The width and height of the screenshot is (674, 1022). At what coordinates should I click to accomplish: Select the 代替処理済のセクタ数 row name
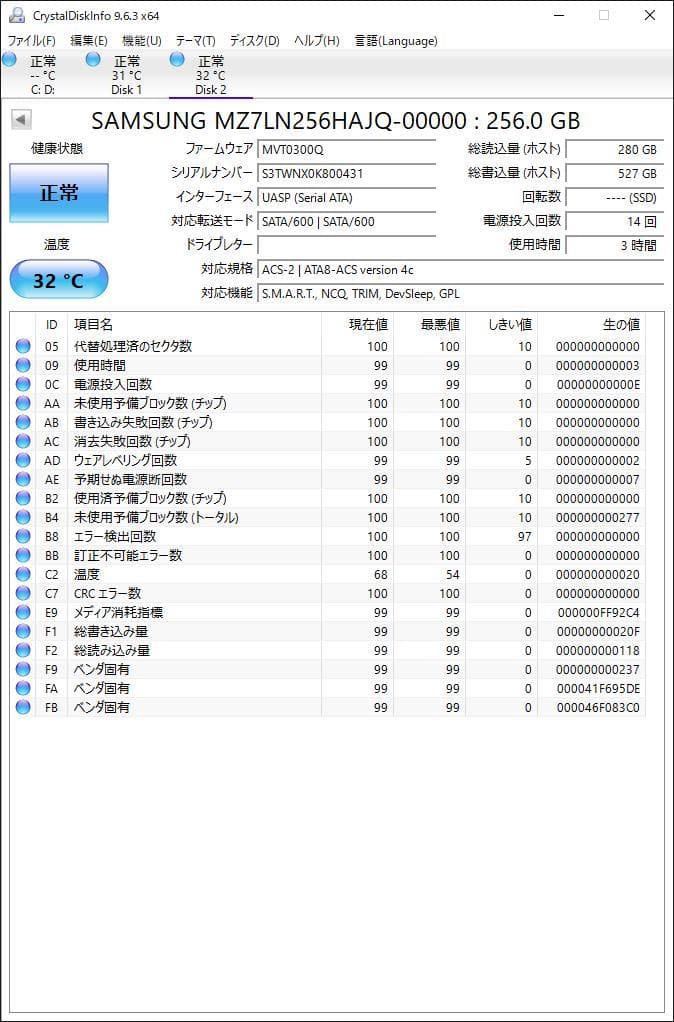point(133,346)
